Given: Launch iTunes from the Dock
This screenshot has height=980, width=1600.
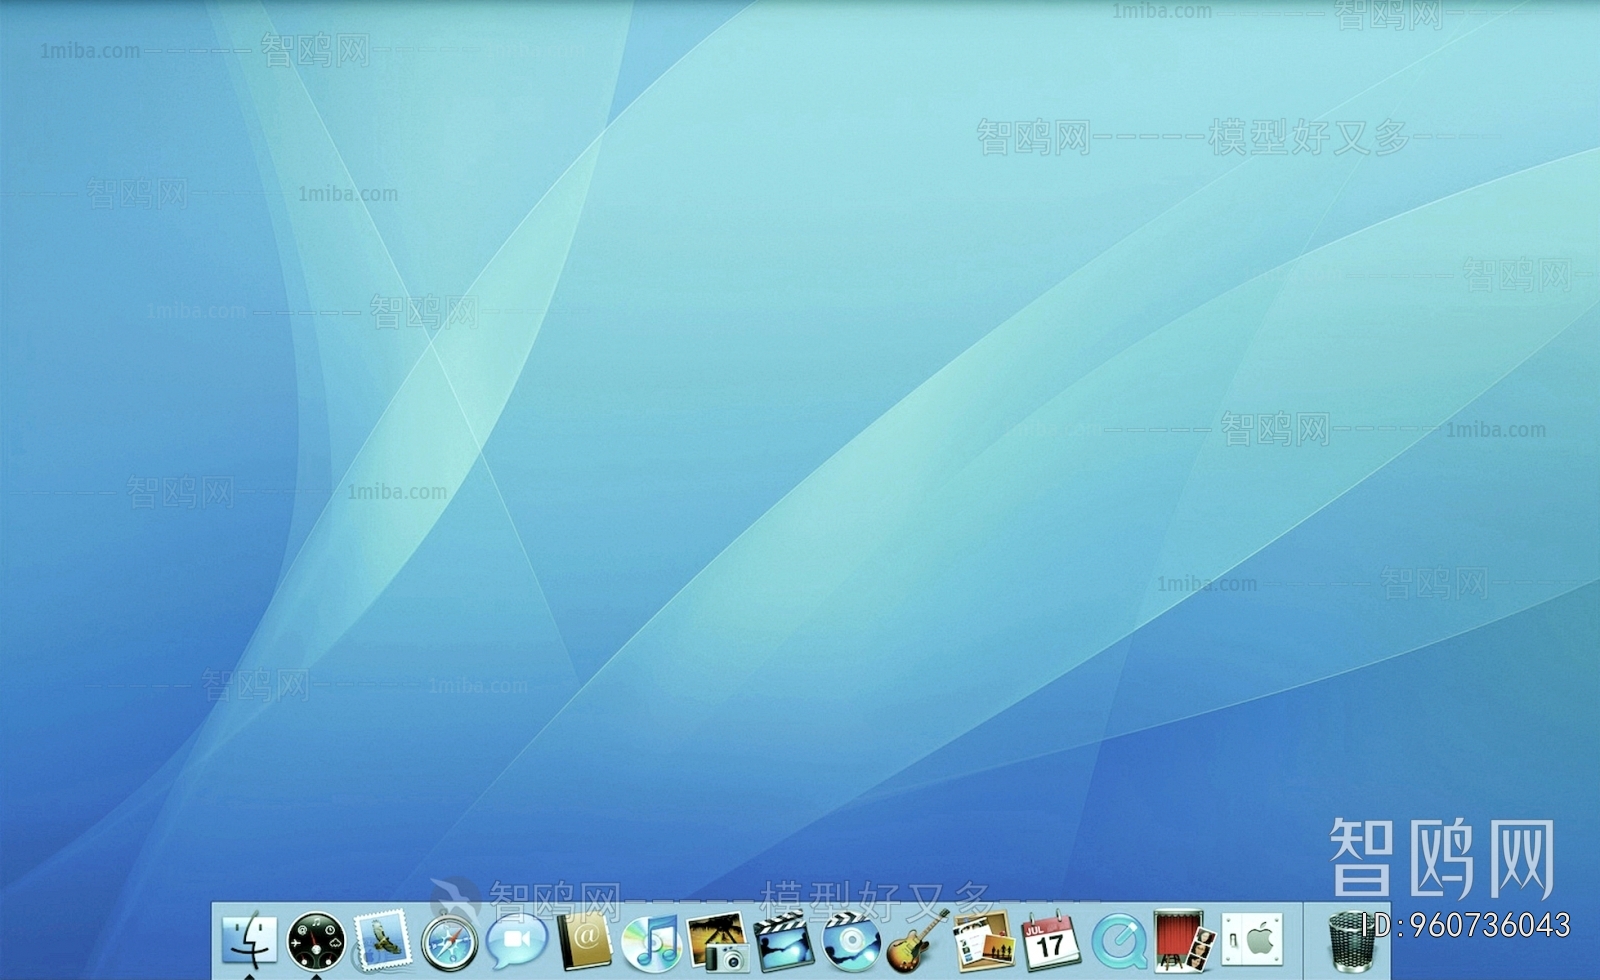Looking at the screenshot, I should click(651, 942).
